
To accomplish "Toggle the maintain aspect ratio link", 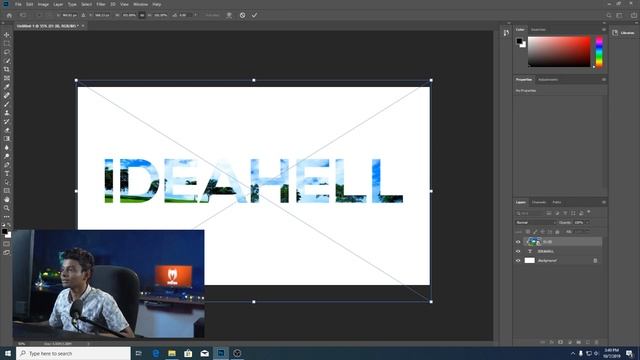I will tap(142, 15).
